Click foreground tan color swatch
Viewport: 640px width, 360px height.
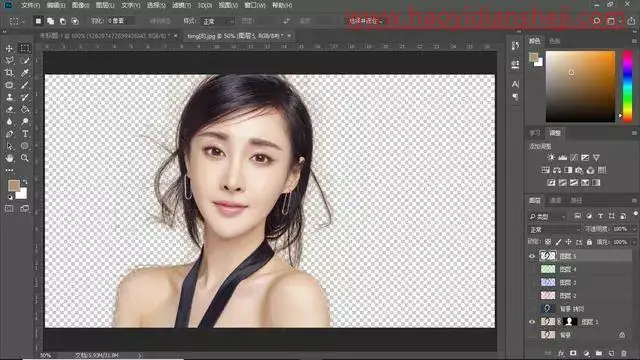[x=14, y=185]
